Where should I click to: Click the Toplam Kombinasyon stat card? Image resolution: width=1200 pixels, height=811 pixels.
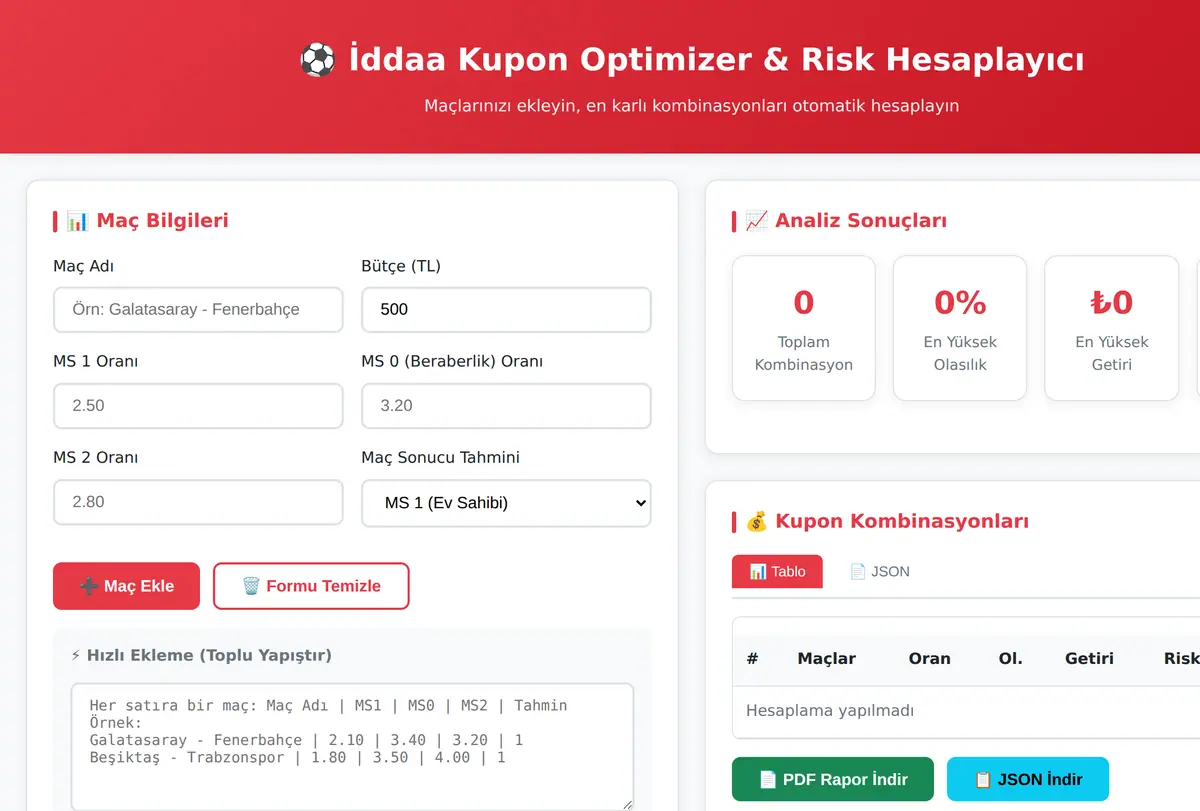pyautogui.click(x=804, y=328)
